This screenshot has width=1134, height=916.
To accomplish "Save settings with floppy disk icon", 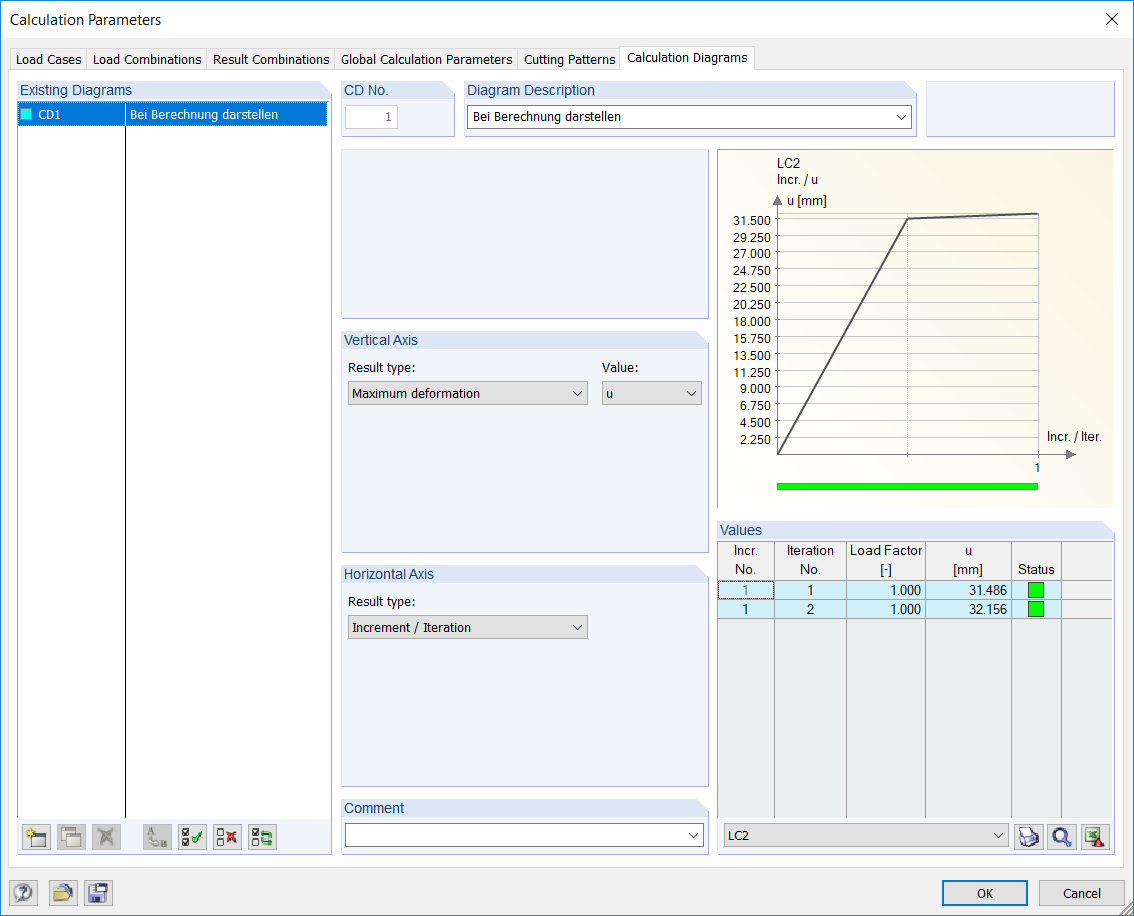I will tap(98, 893).
